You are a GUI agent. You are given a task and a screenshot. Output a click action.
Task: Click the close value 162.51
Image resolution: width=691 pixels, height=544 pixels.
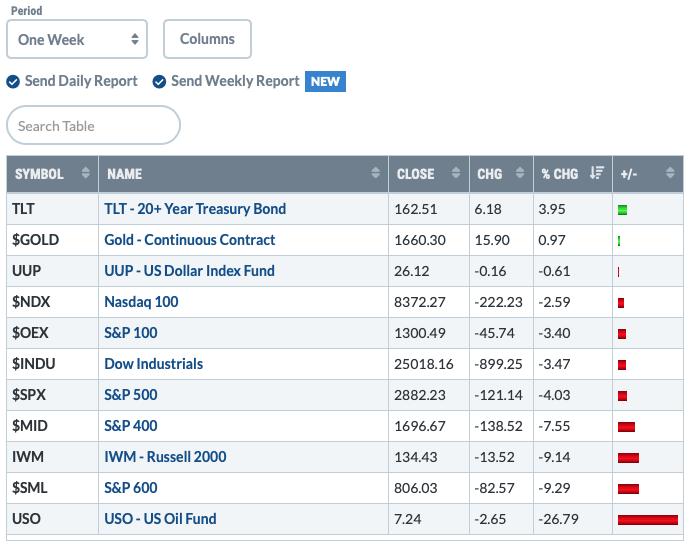(x=416, y=209)
